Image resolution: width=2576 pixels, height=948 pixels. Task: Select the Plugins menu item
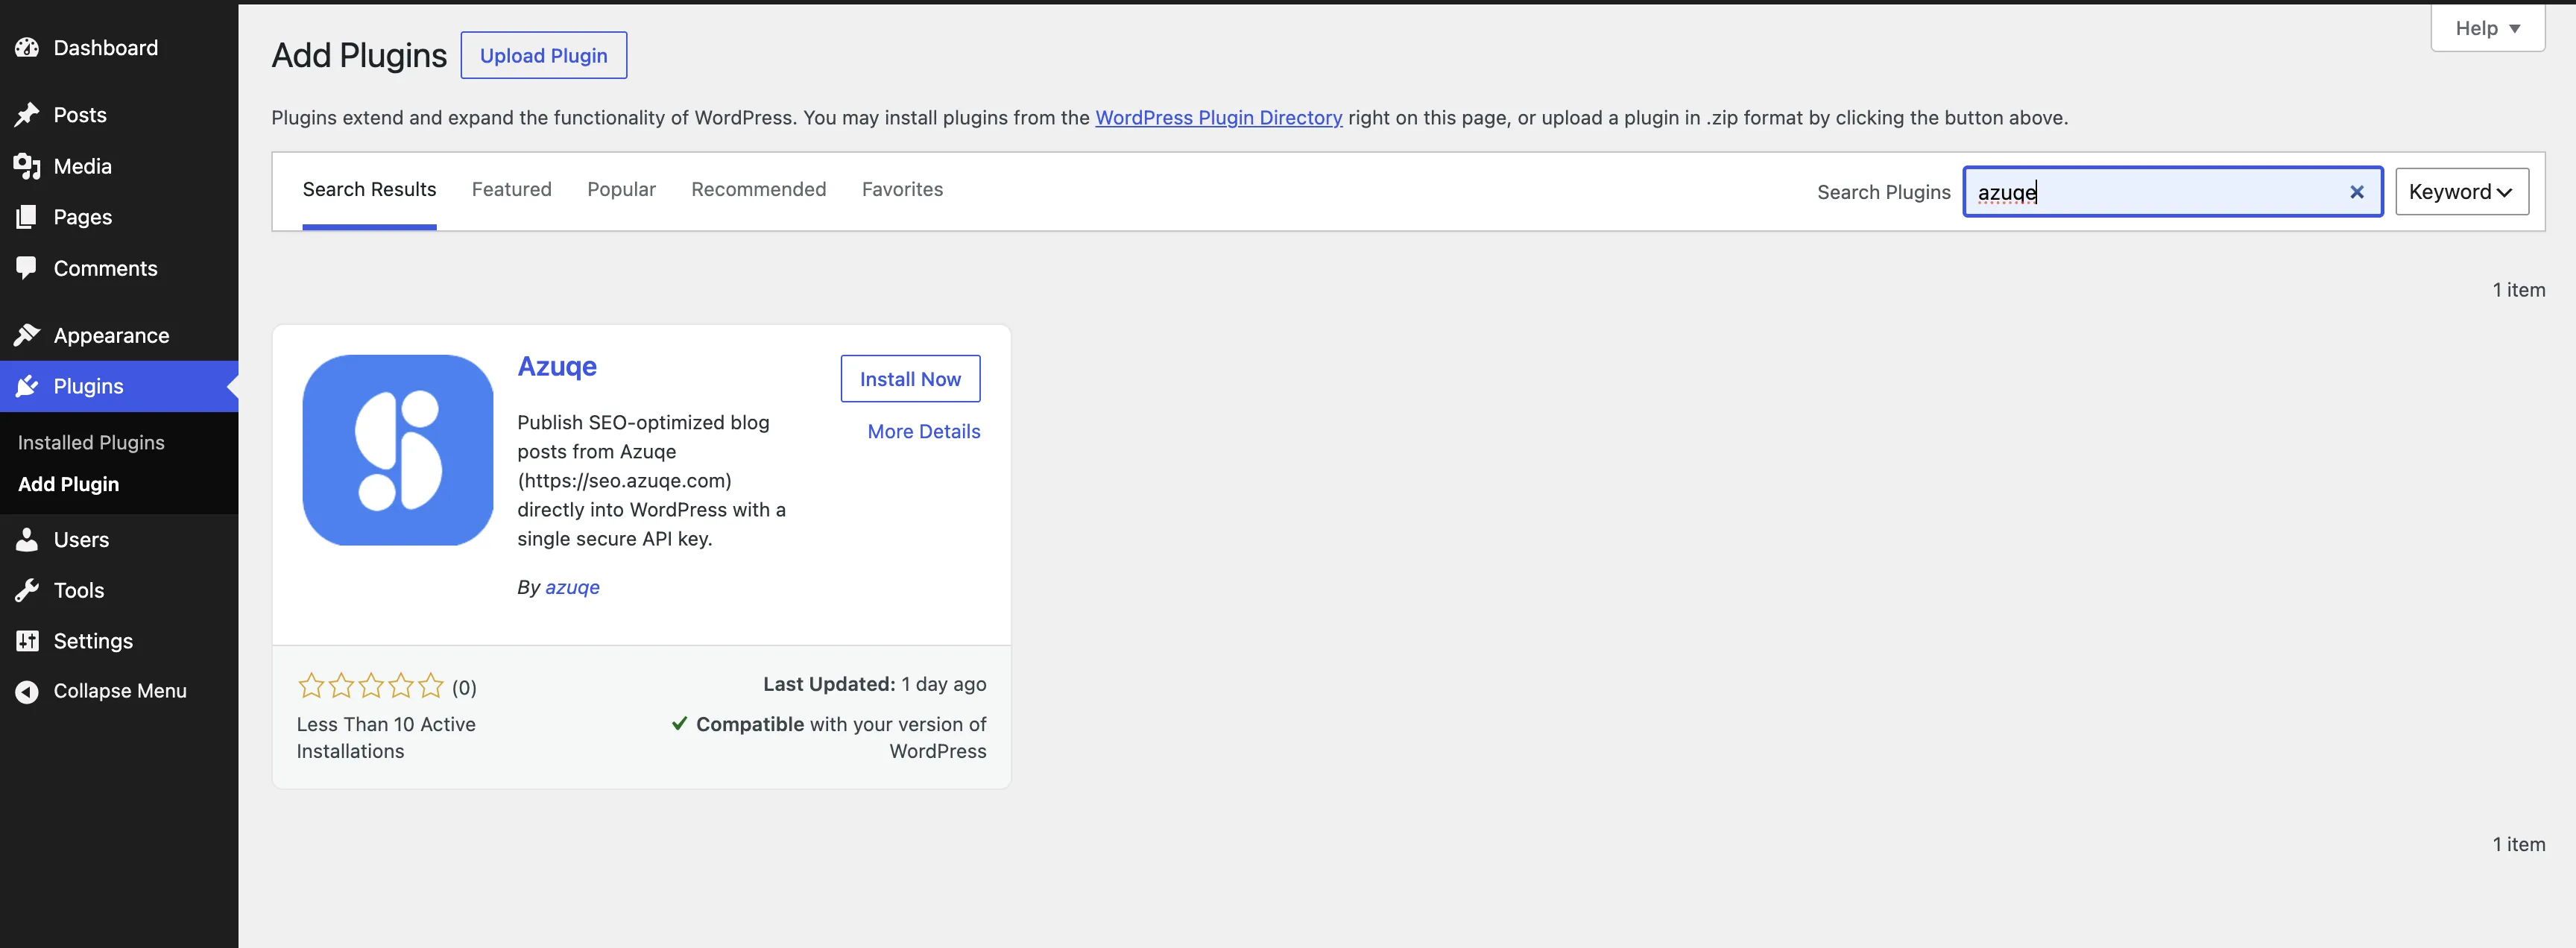(119, 386)
